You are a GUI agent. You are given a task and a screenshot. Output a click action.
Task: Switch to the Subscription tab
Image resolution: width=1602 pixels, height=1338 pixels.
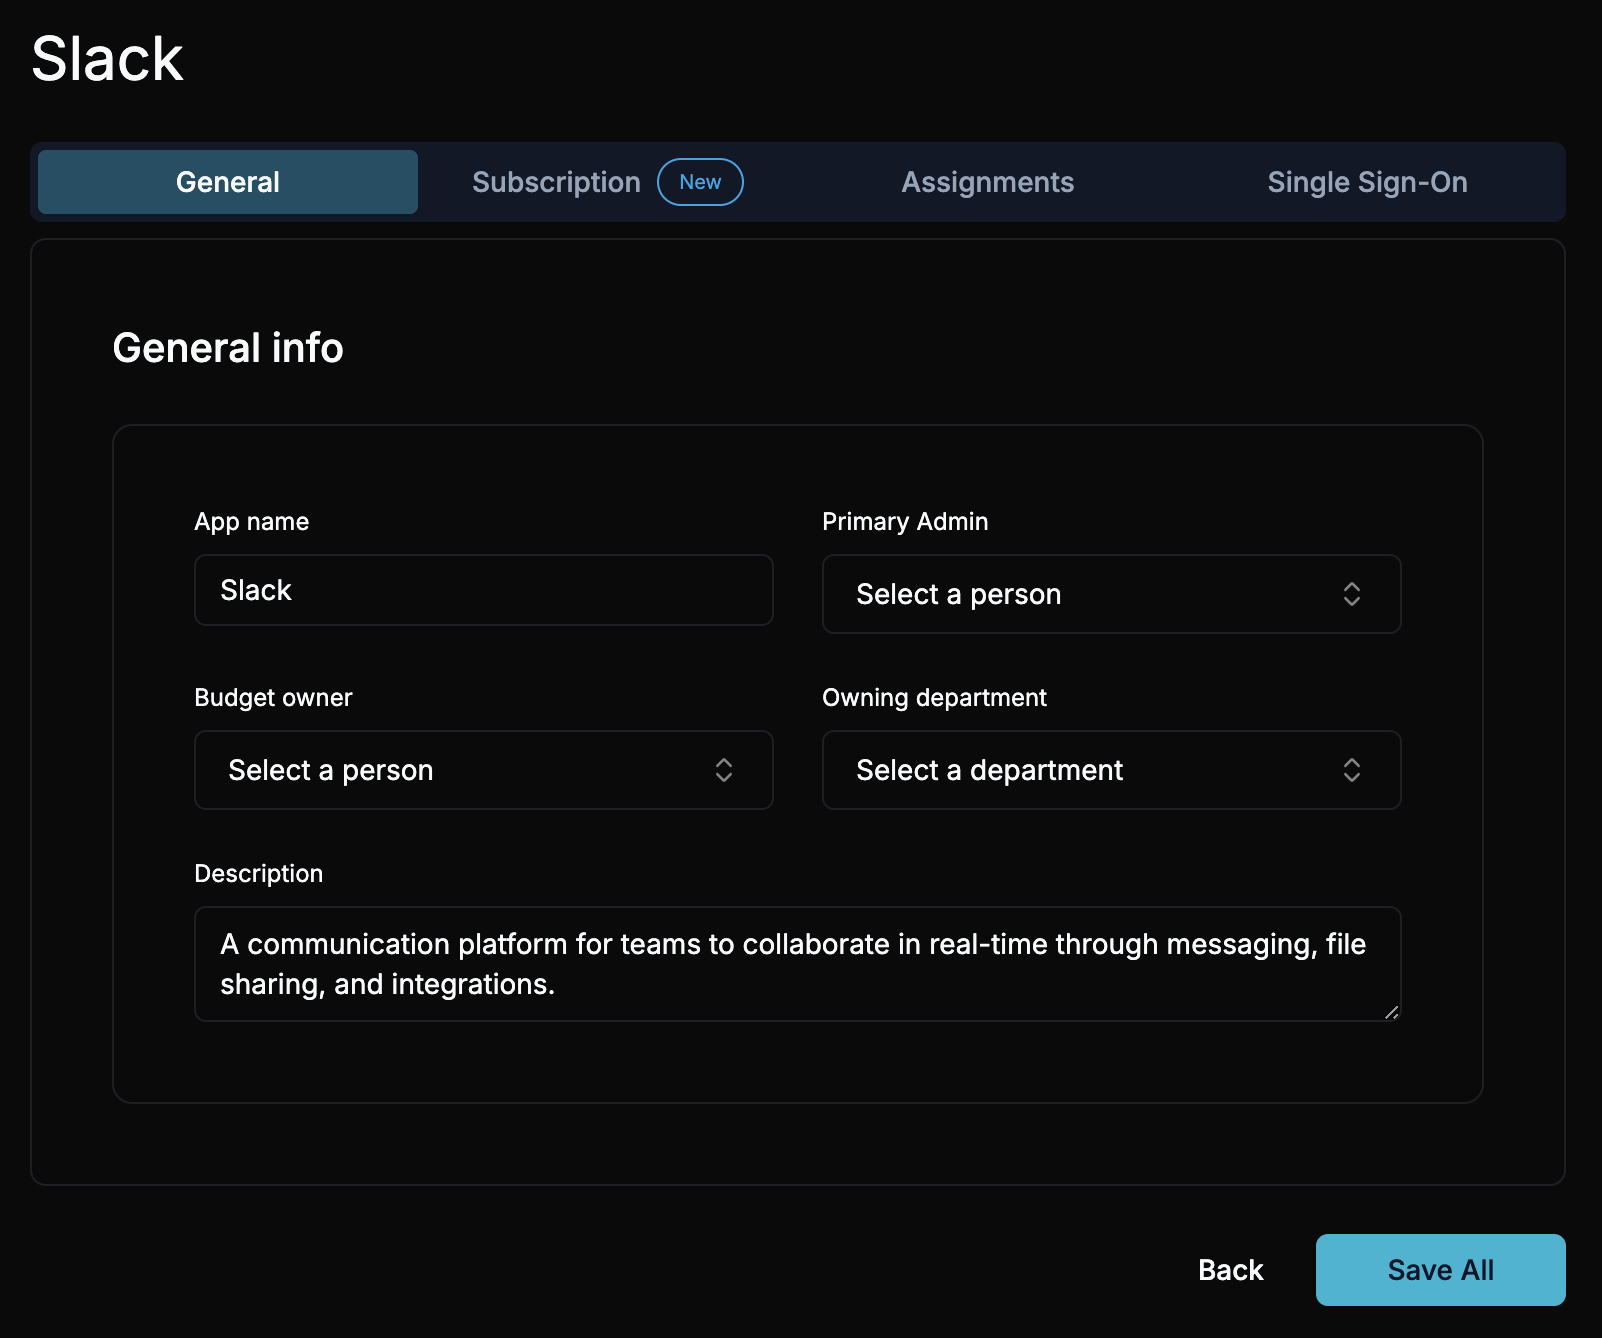click(x=556, y=182)
